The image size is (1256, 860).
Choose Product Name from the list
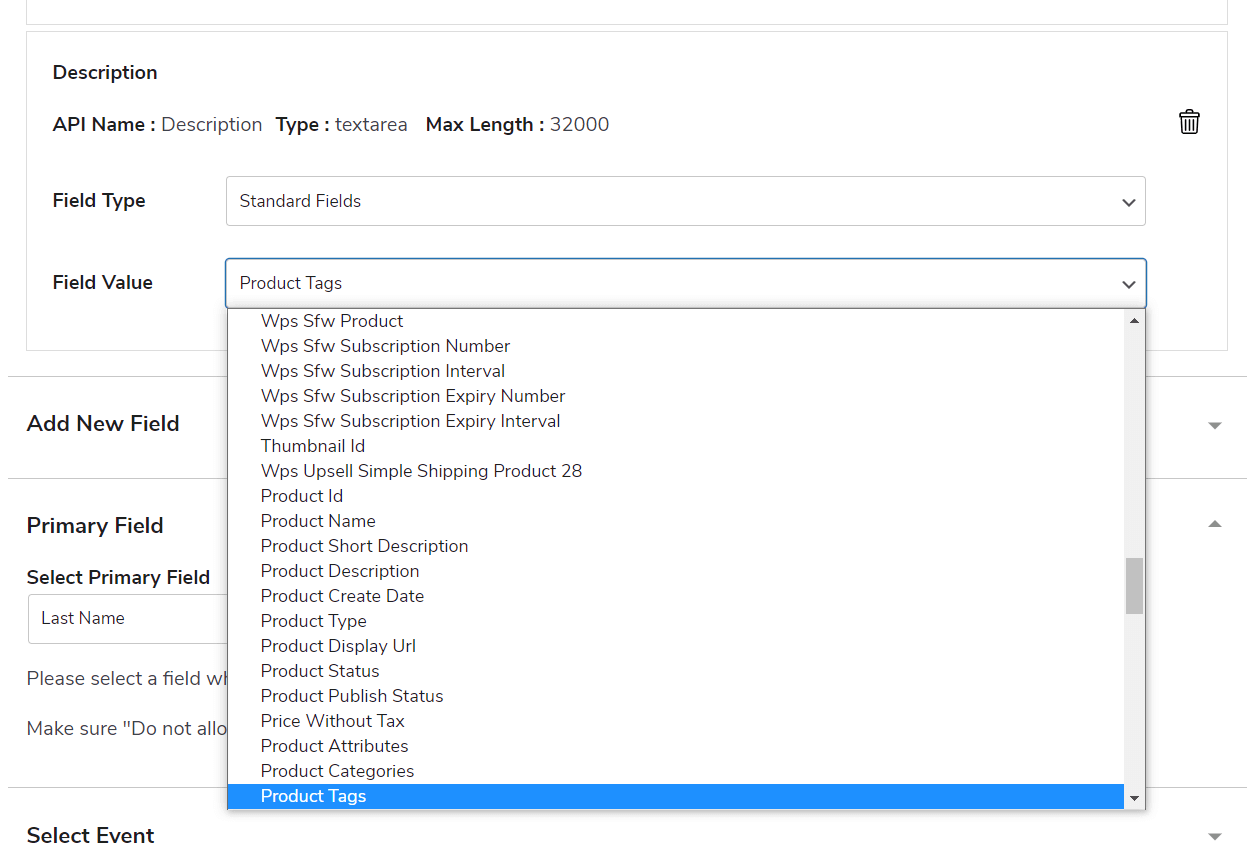318,521
